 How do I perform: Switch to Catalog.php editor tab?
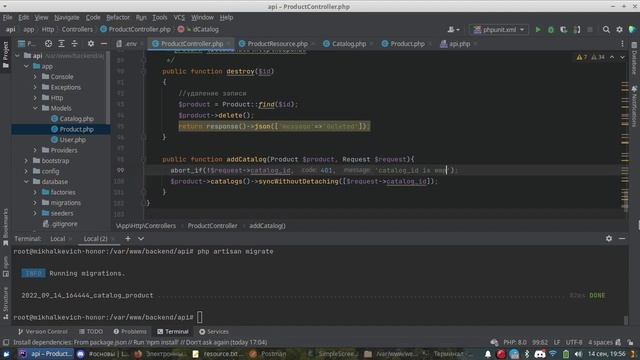tap(349, 44)
